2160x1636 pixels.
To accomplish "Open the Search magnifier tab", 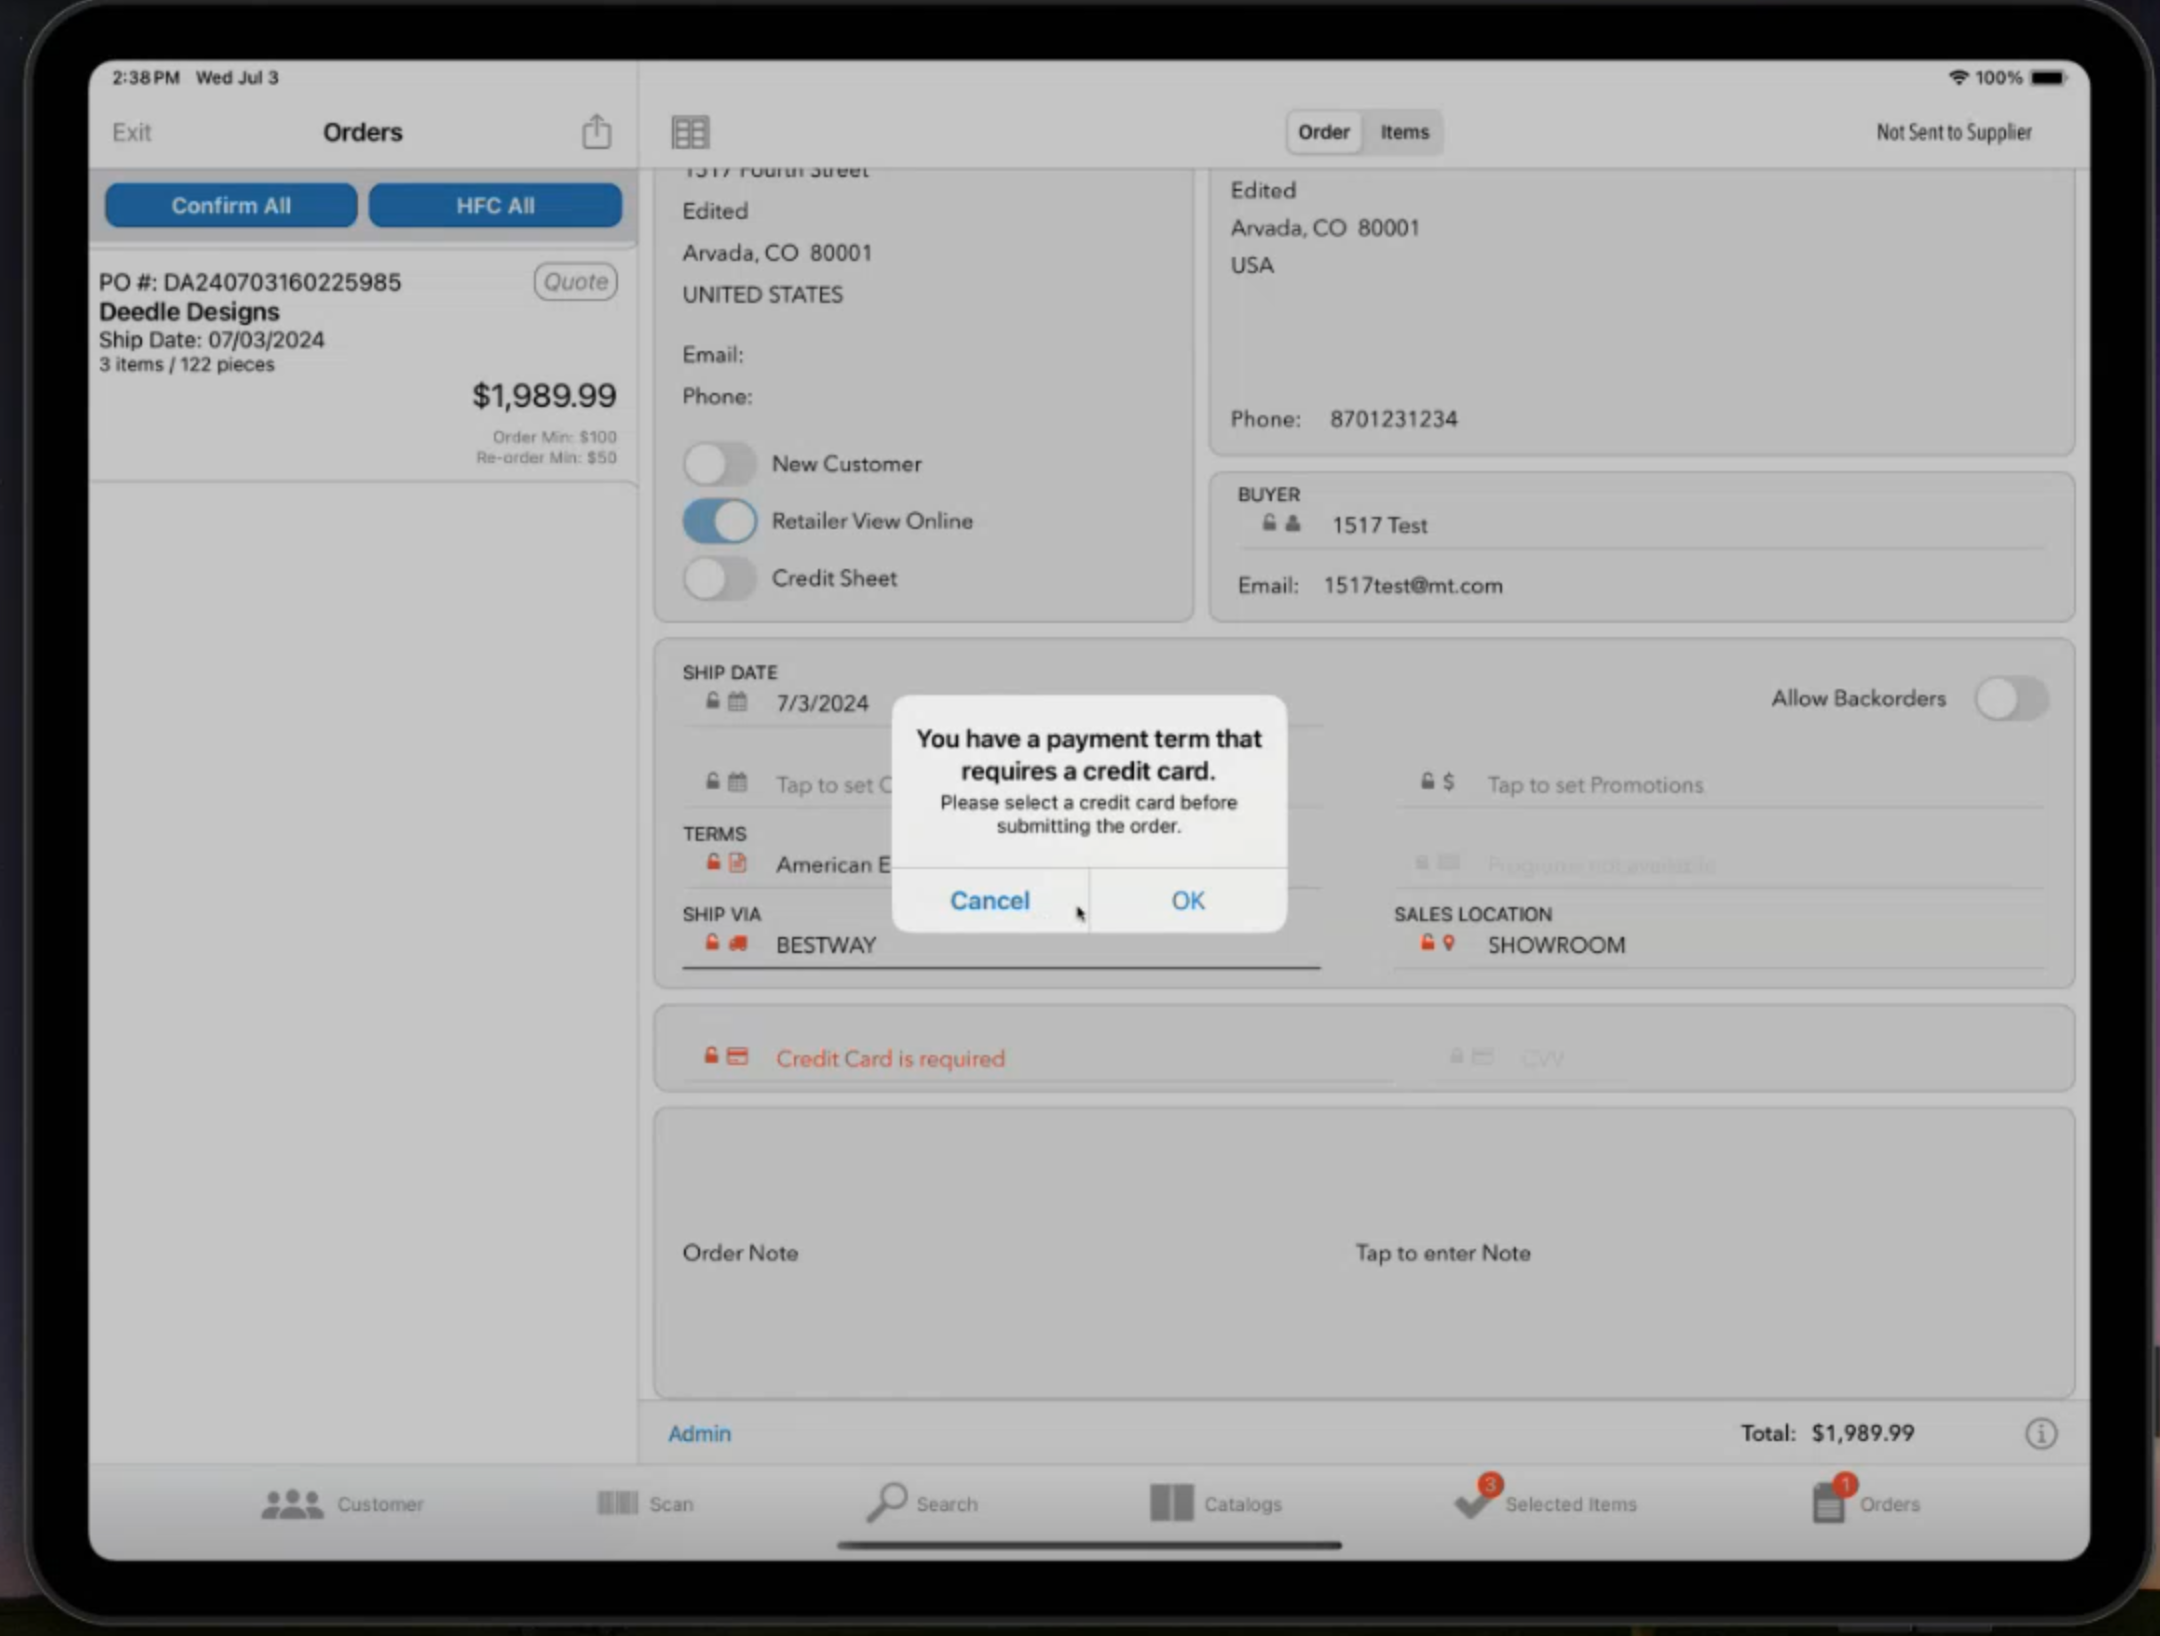I will click(x=922, y=1502).
